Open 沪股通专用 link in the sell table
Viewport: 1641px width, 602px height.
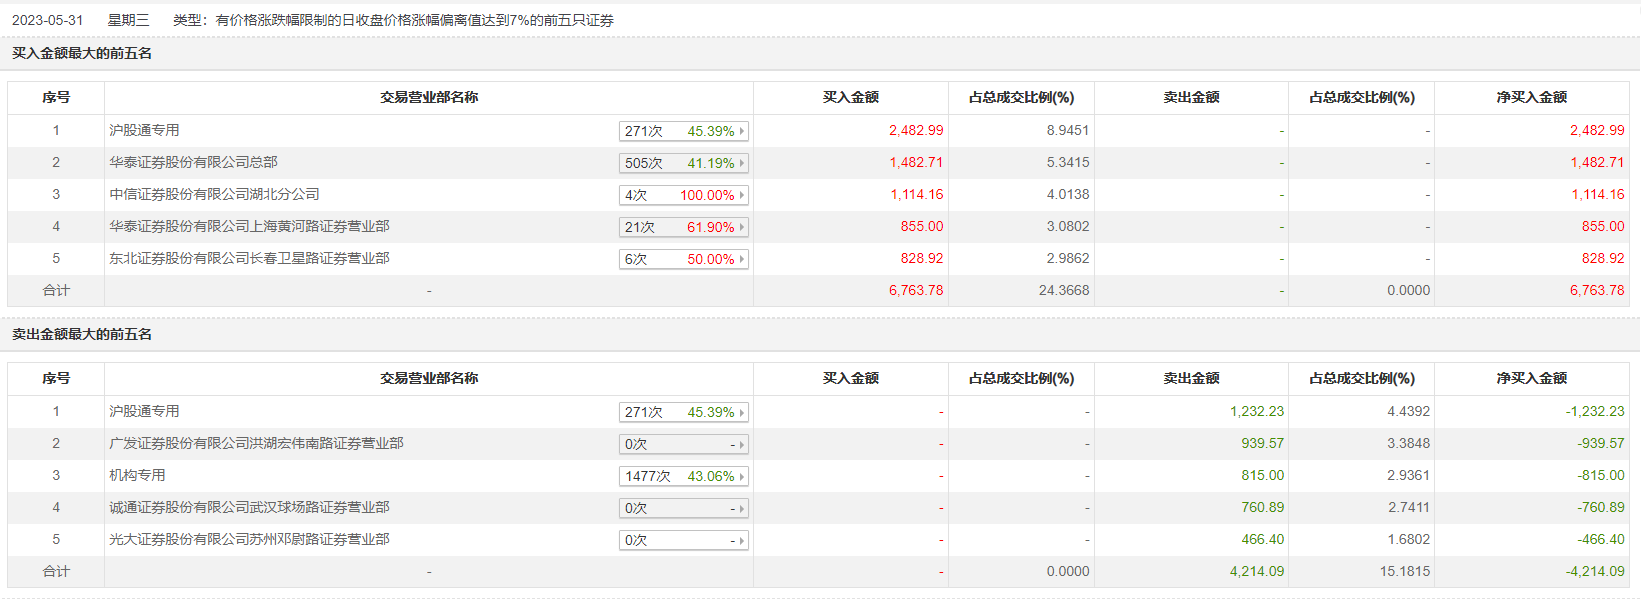point(144,412)
